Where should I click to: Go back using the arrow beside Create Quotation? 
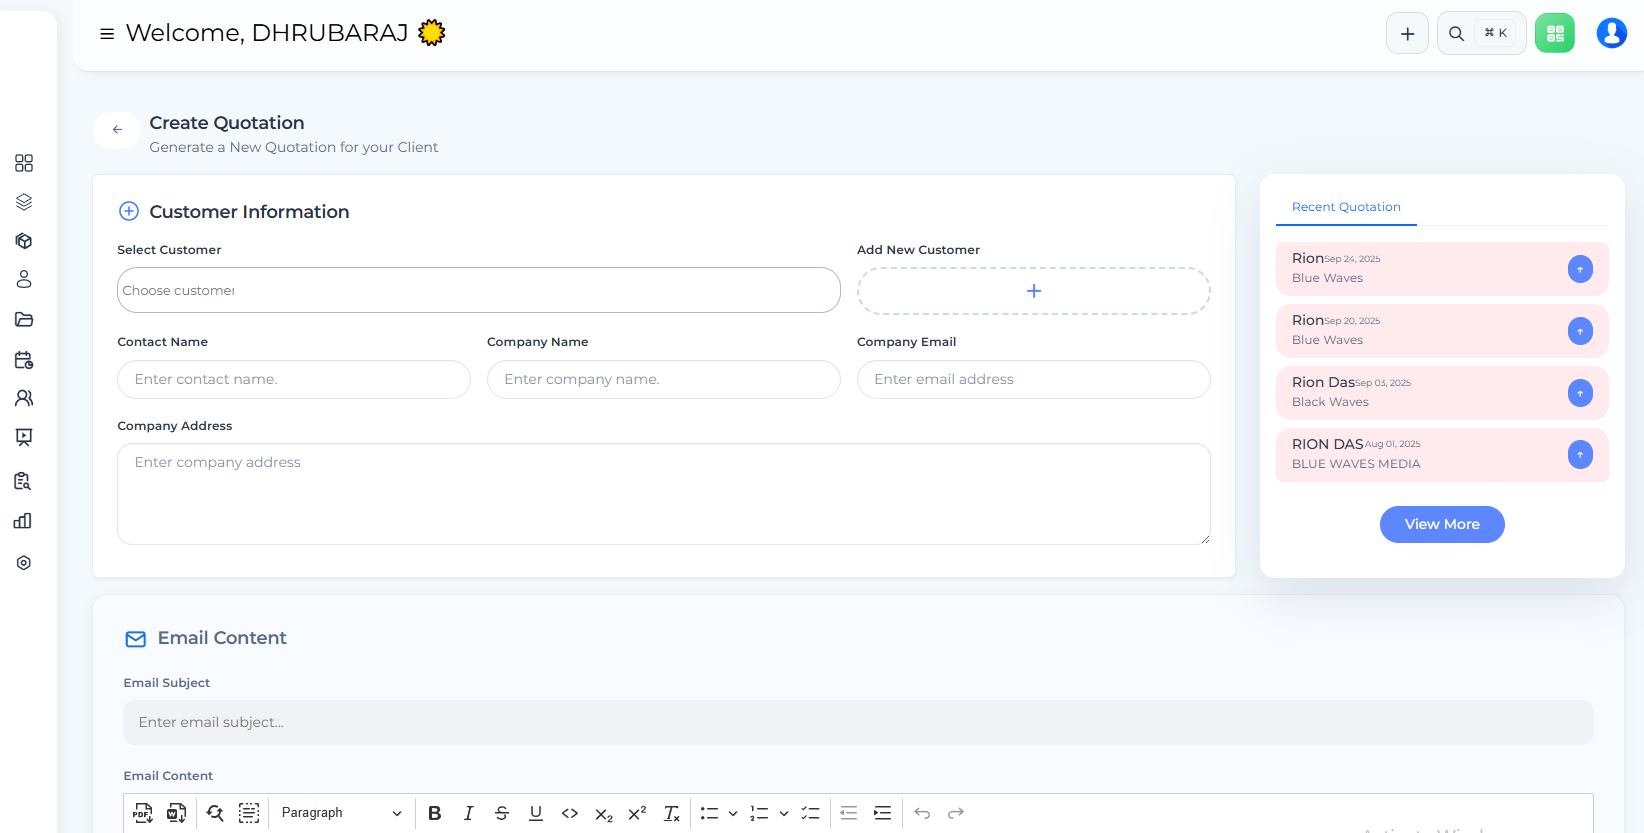117,130
